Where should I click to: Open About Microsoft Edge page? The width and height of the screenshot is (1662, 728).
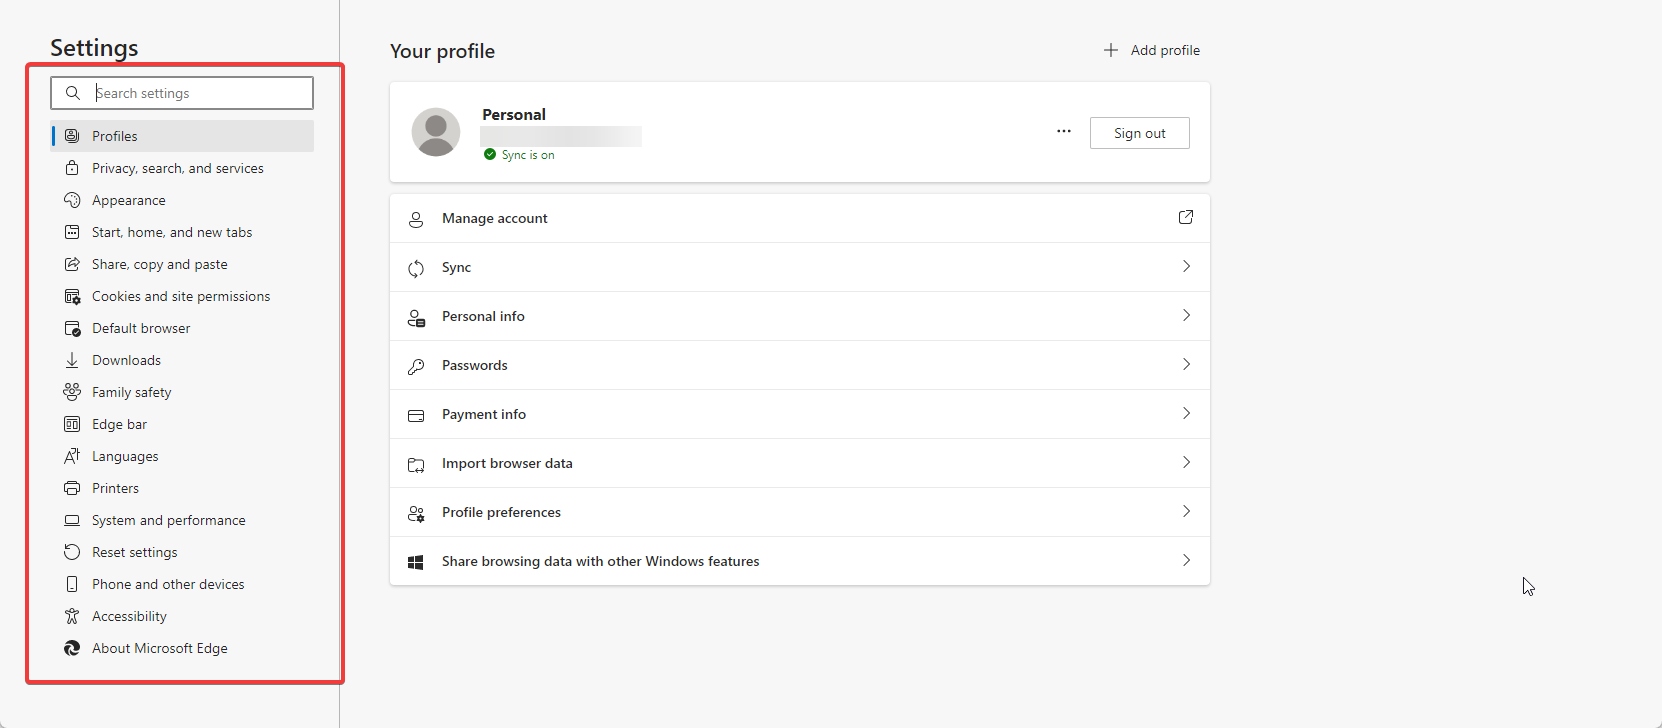tap(182, 648)
